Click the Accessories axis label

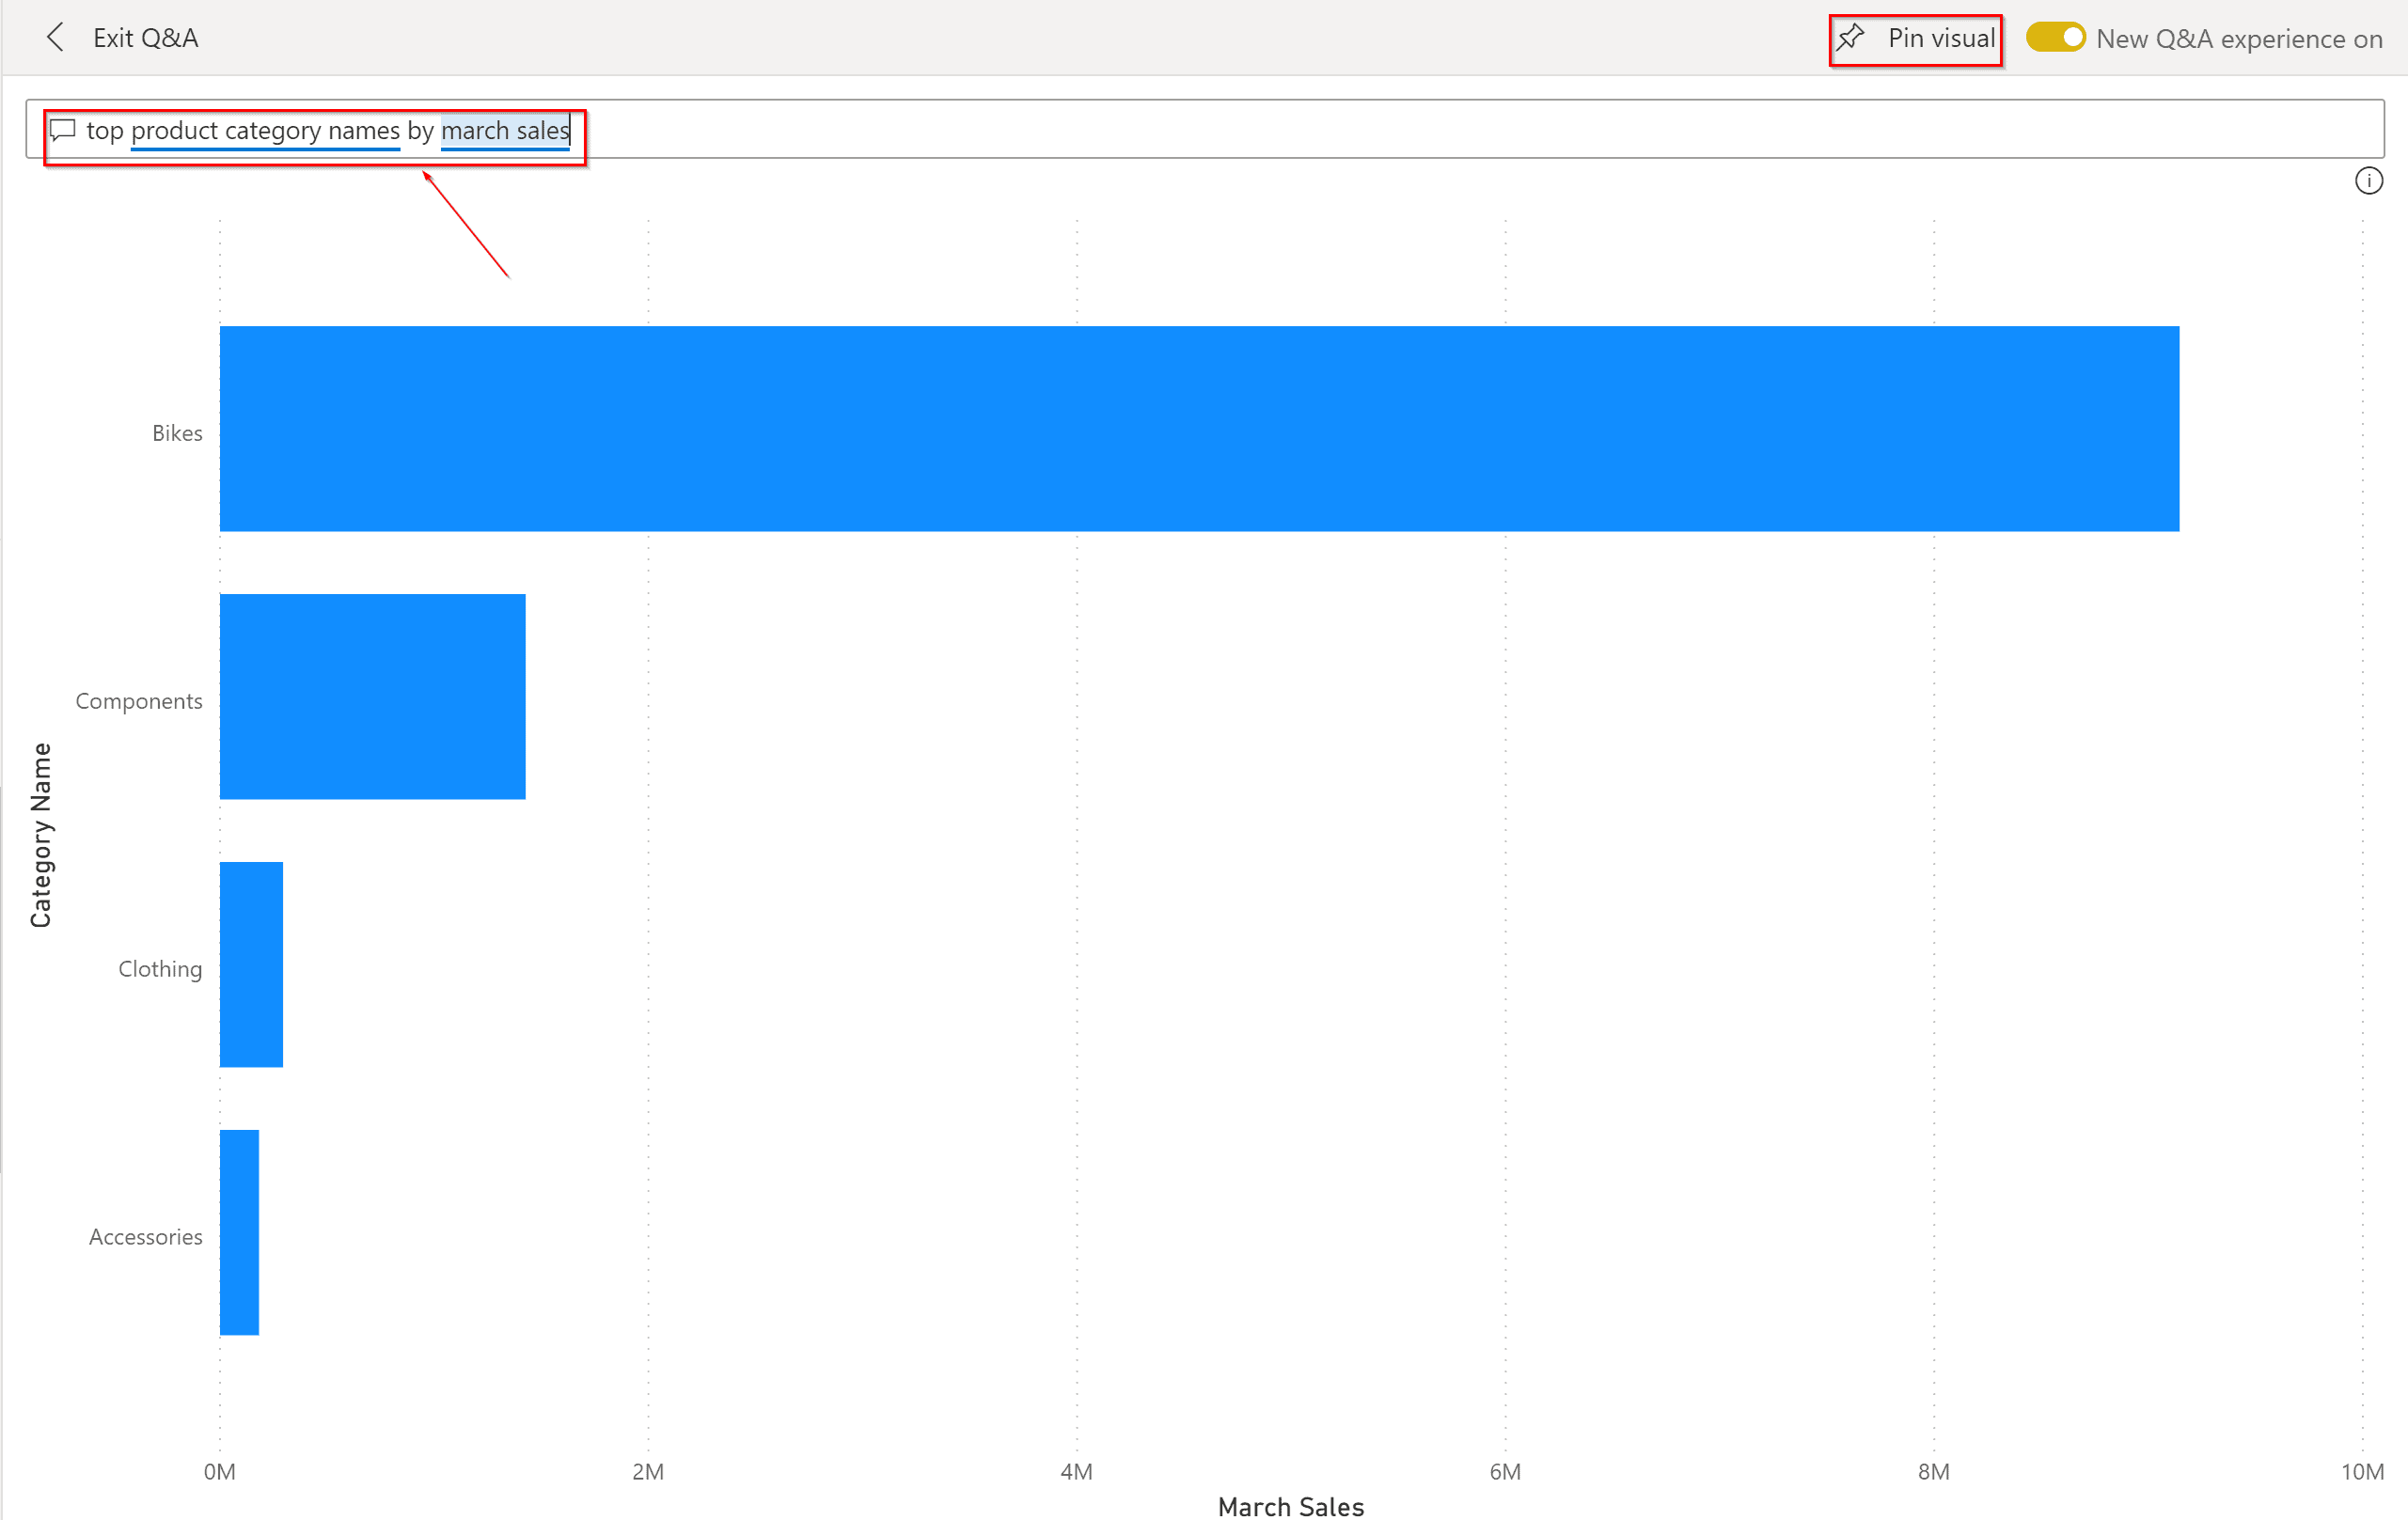(x=146, y=1237)
